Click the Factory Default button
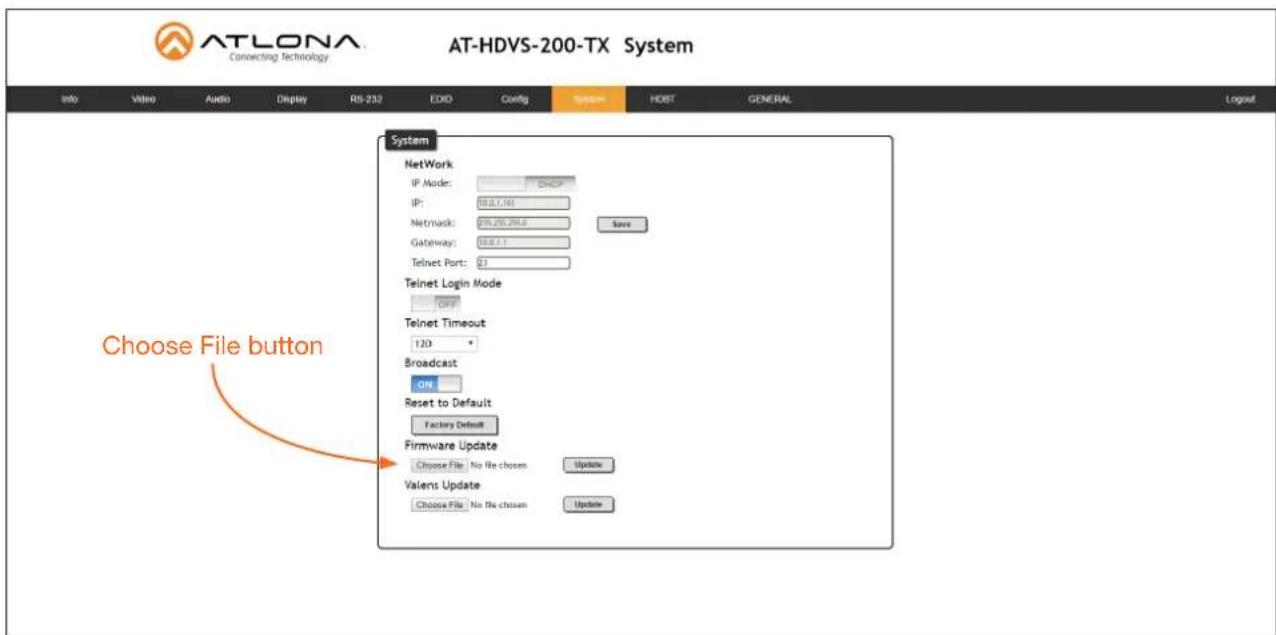The image size is (1276, 635). 454,425
